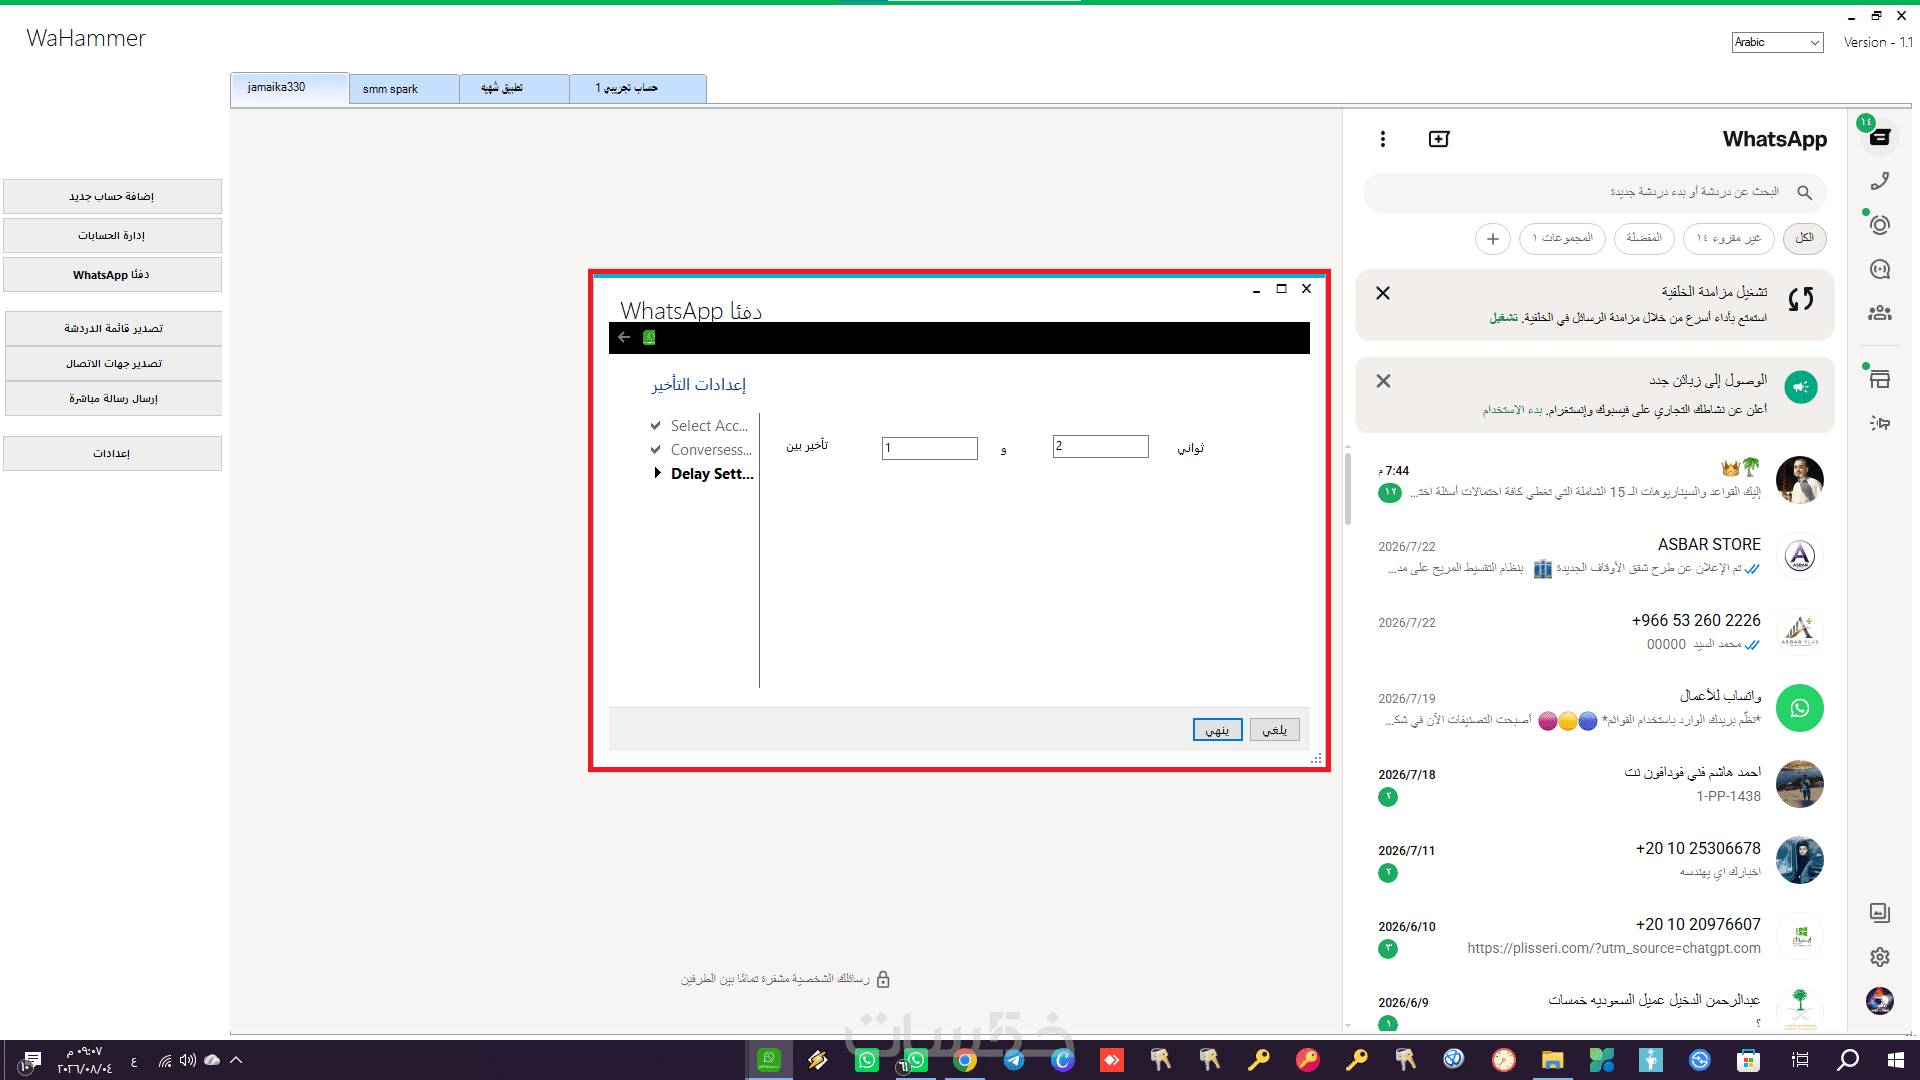
Task: Open the three-dot menu in WhatsApp header
Action: pyautogui.click(x=1383, y=139)
